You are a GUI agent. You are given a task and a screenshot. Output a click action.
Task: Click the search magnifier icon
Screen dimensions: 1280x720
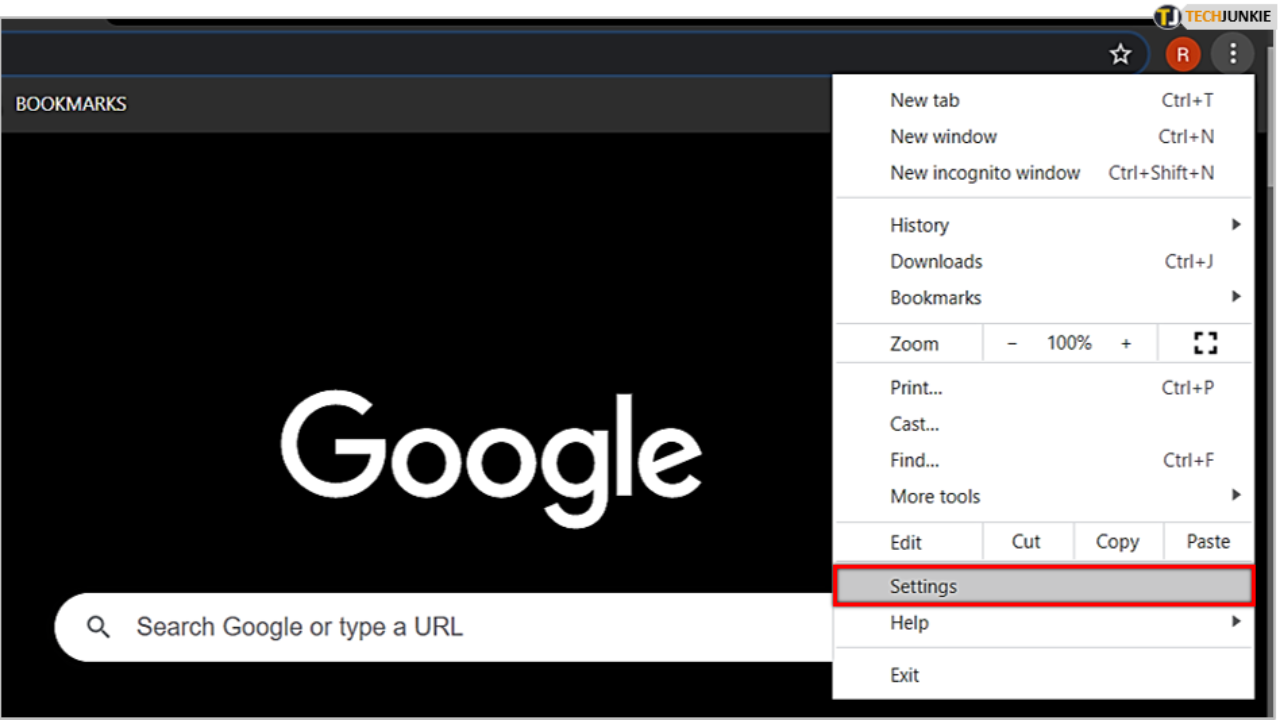click(x=98, y=626)
